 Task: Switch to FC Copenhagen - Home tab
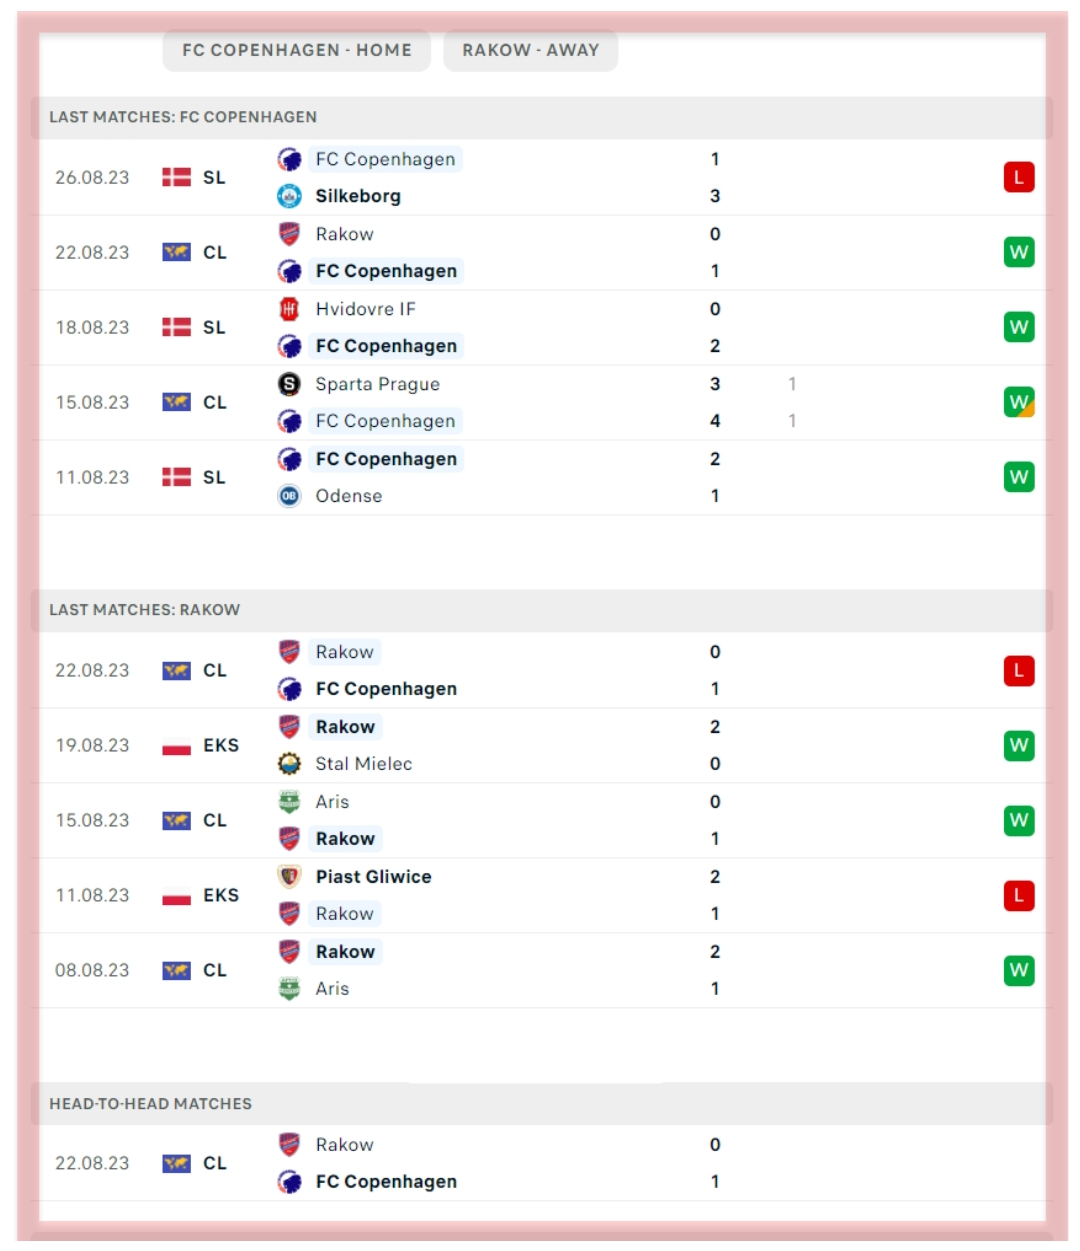(296, 50)
